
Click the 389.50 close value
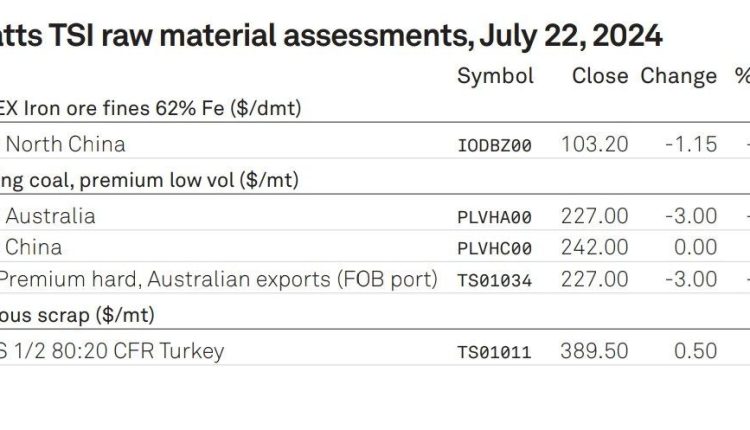(x=594, y=351)
